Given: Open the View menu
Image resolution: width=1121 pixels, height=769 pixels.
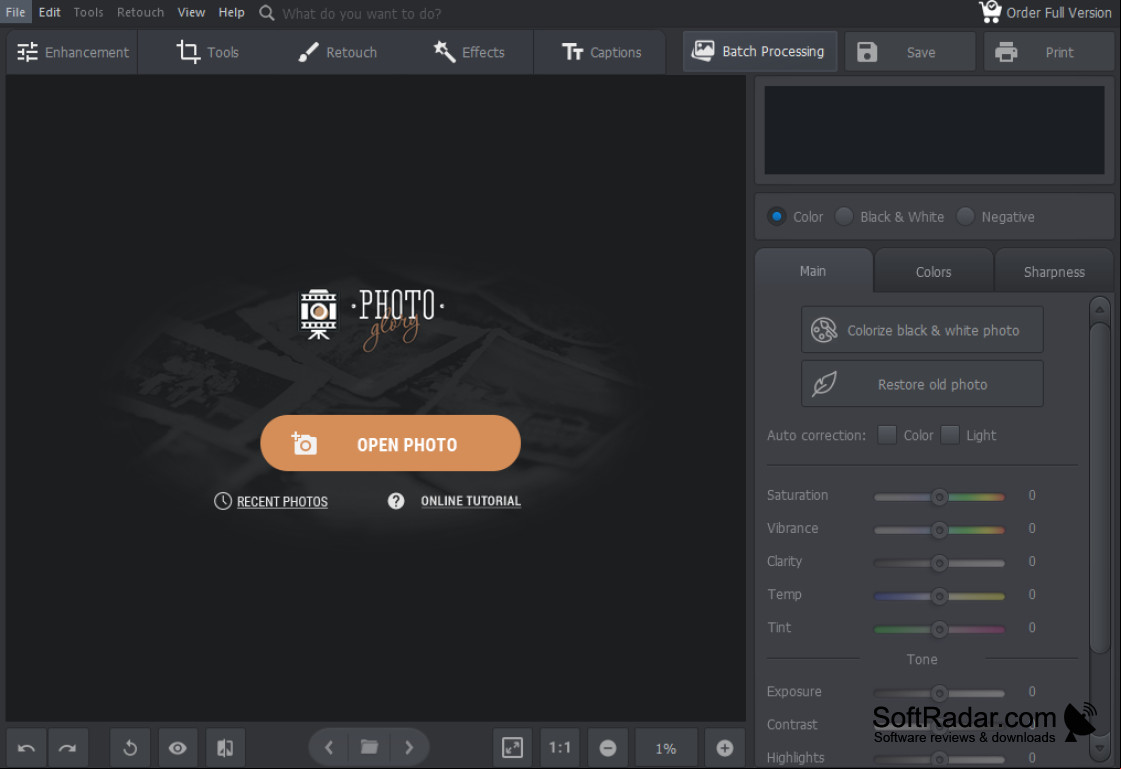Looking at the screenshot, I should pos(191,12).
